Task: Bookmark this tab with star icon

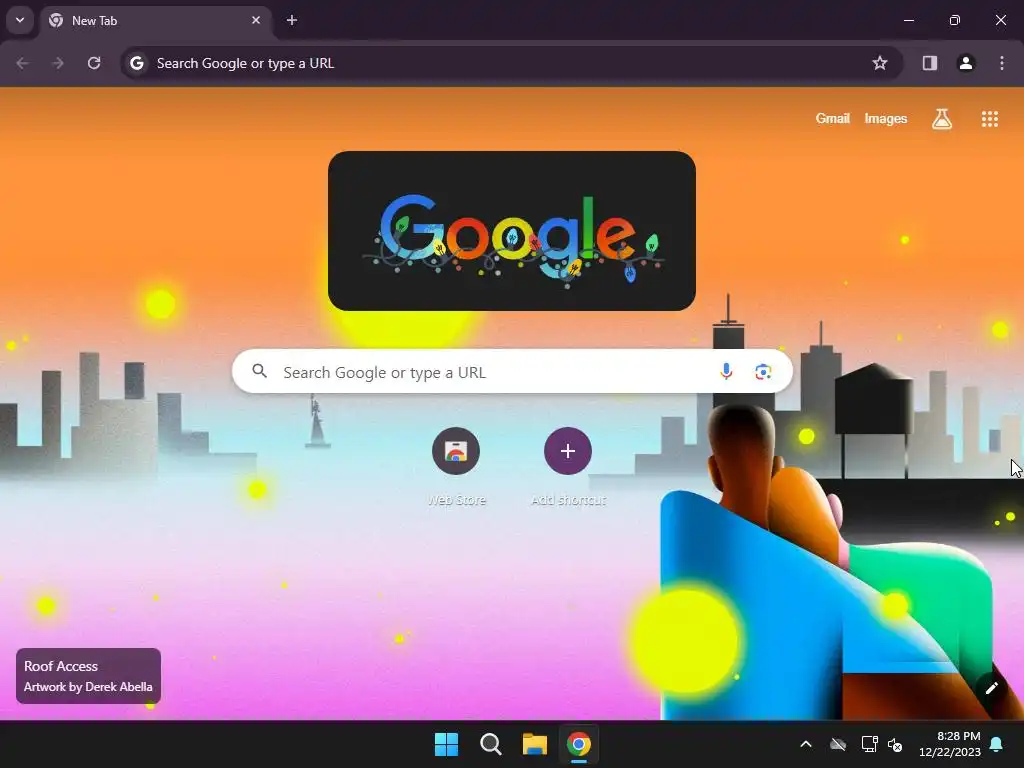Action: tap(880, 63)
